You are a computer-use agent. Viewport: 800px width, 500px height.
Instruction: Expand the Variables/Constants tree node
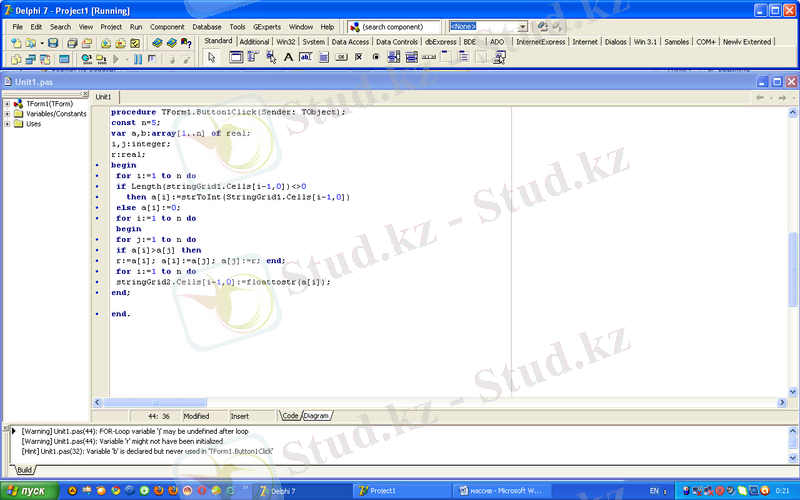[x=7, y=114]
